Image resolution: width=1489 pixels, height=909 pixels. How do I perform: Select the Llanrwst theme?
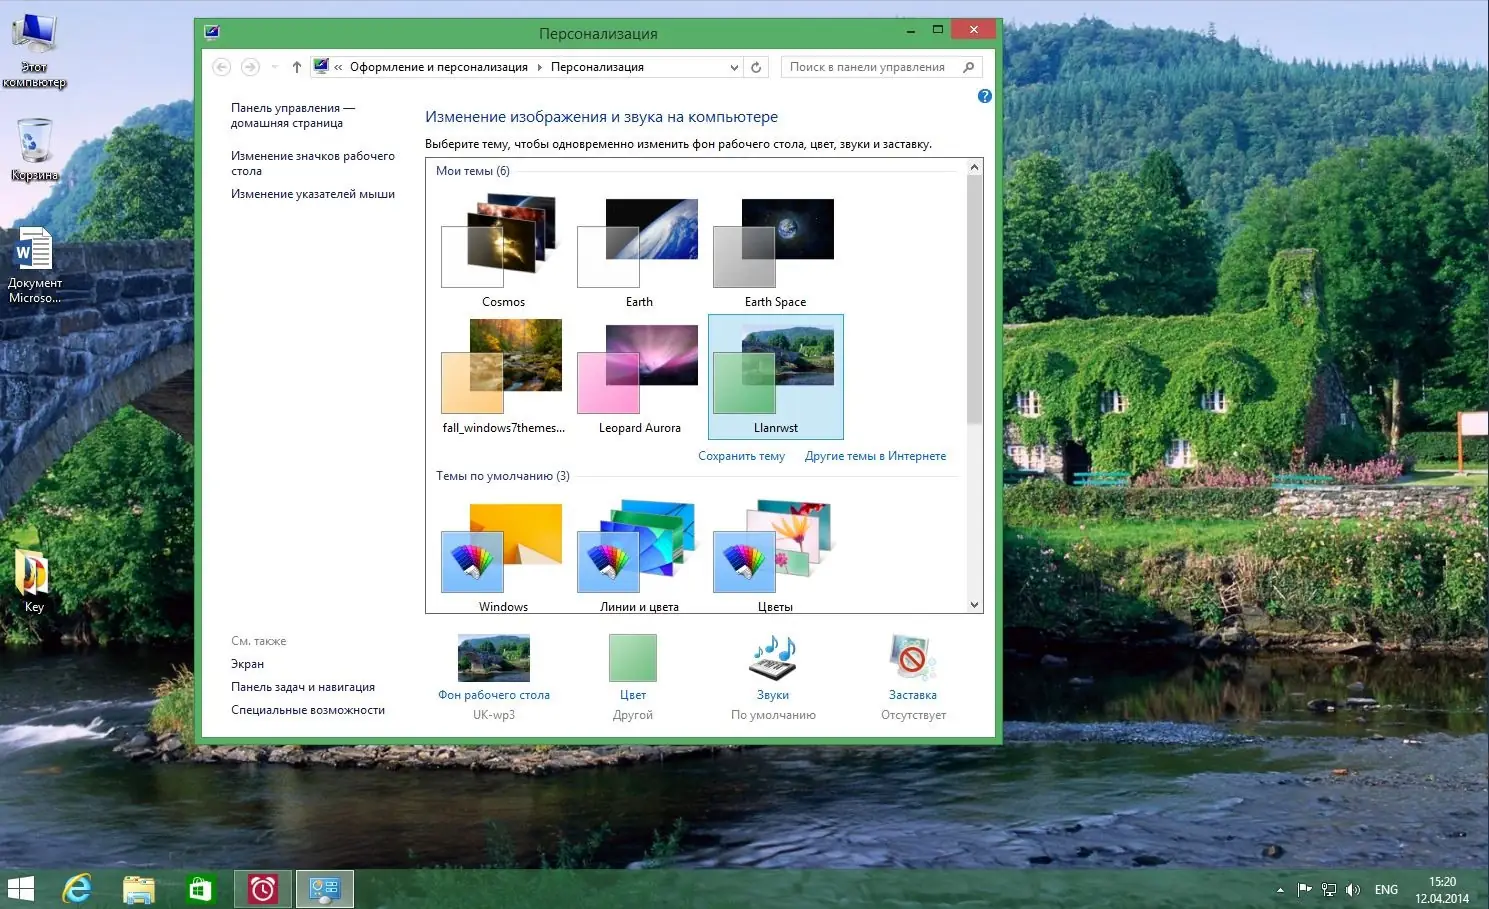pos(775,377)
